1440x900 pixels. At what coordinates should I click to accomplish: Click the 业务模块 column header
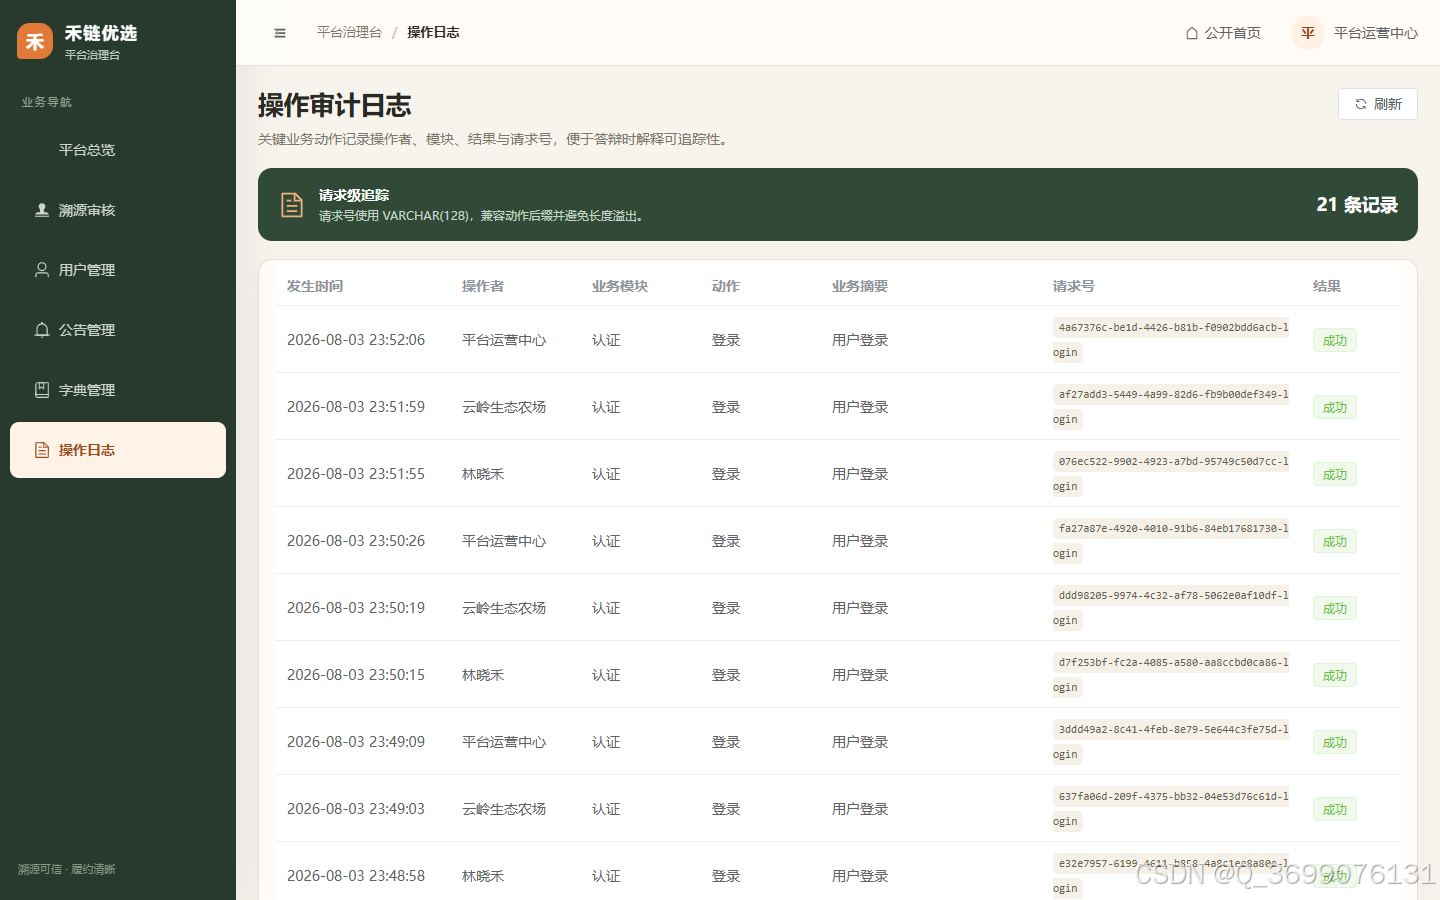point(620,286)
